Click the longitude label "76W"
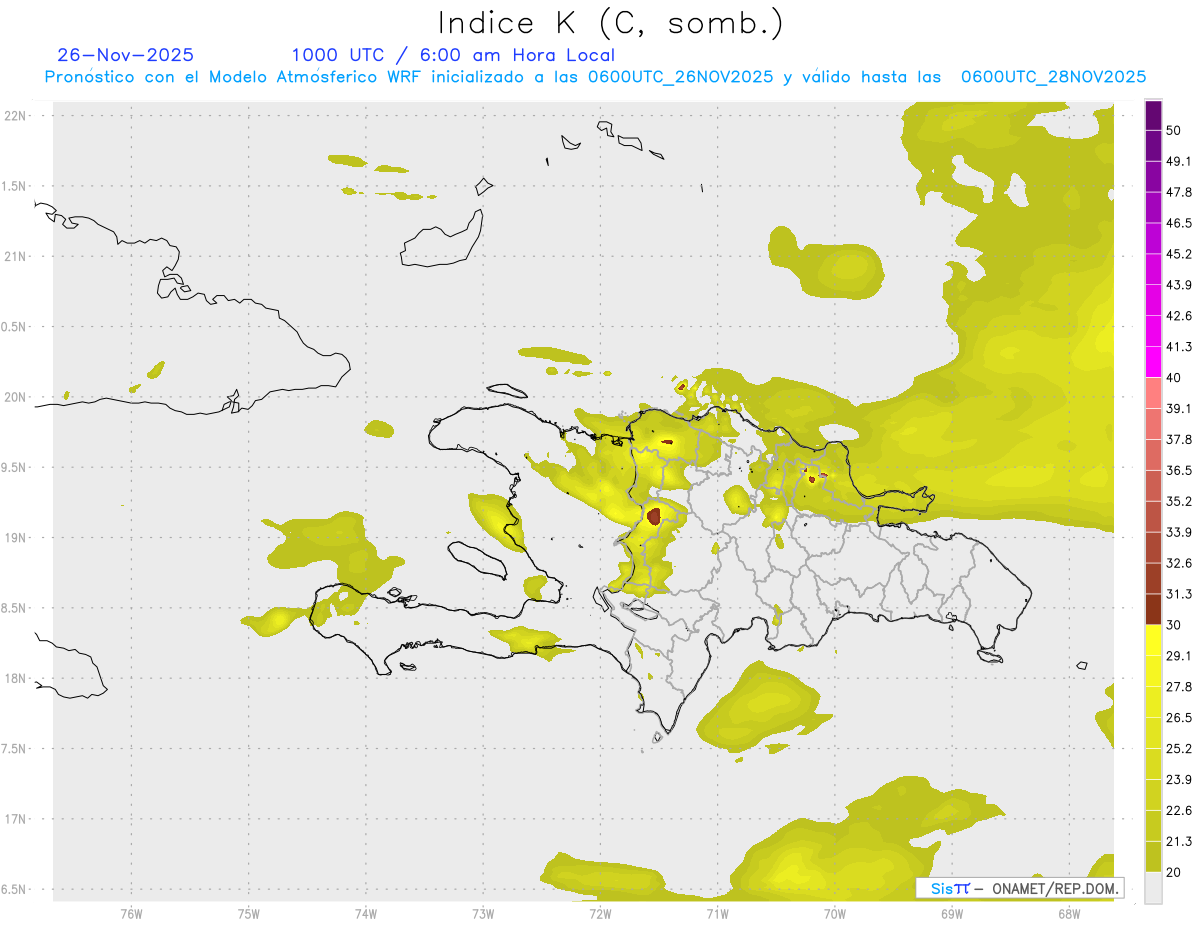Viewport: 1200px width, 927px height. pos(131,914)
